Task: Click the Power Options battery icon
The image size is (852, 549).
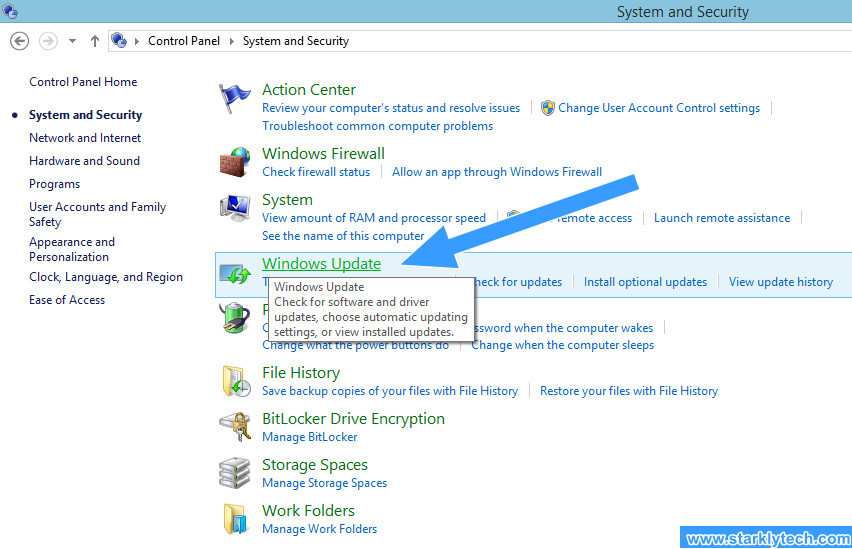Action: (235, 317)
